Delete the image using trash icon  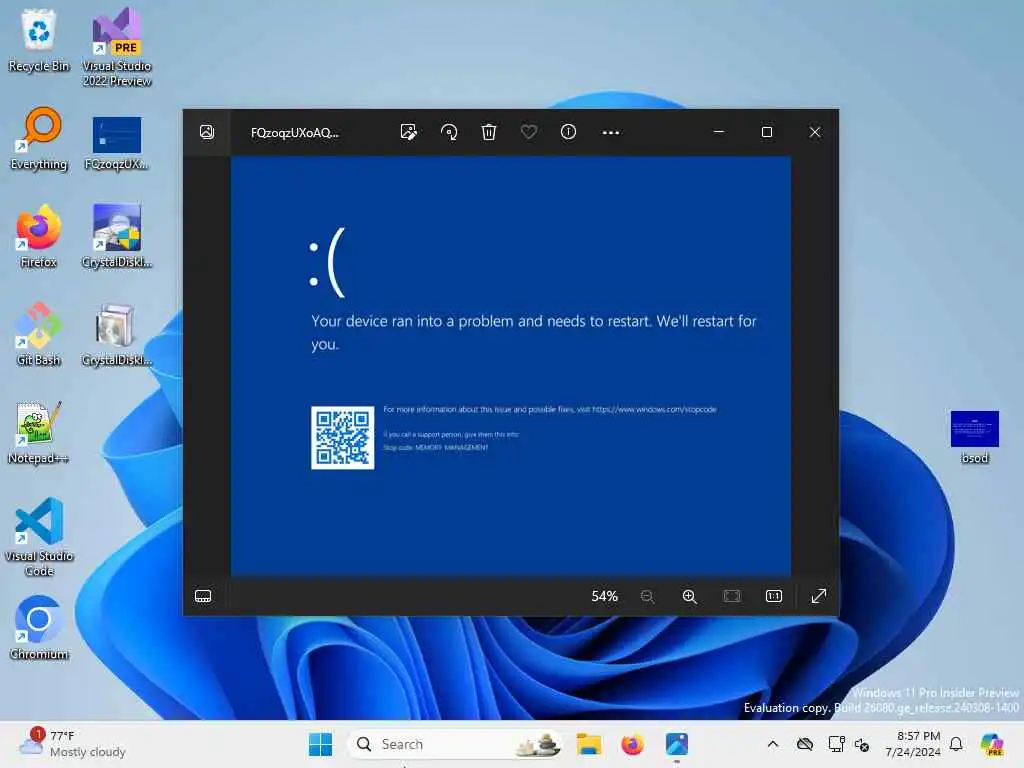tap(488, 133)
